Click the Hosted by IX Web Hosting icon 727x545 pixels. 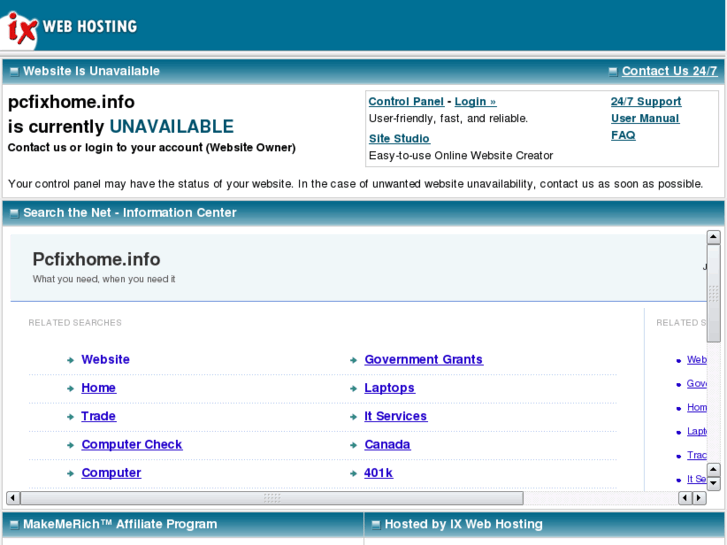[x=376, y=525]
